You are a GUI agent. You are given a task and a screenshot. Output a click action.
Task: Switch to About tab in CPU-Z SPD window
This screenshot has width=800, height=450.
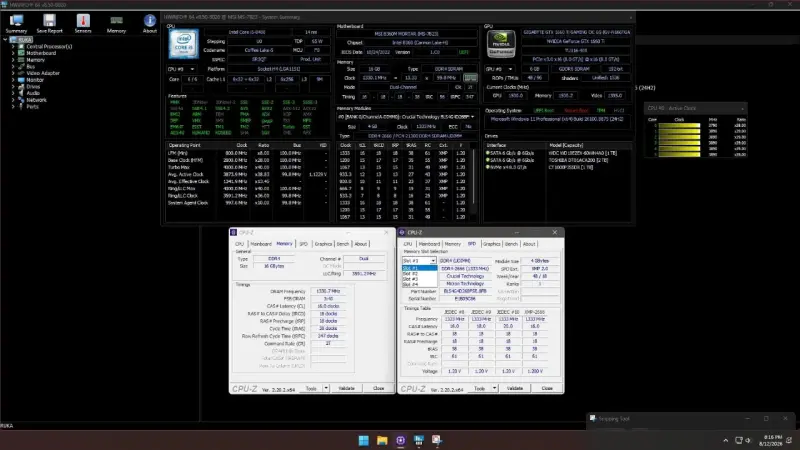click(x=529, y=244)
